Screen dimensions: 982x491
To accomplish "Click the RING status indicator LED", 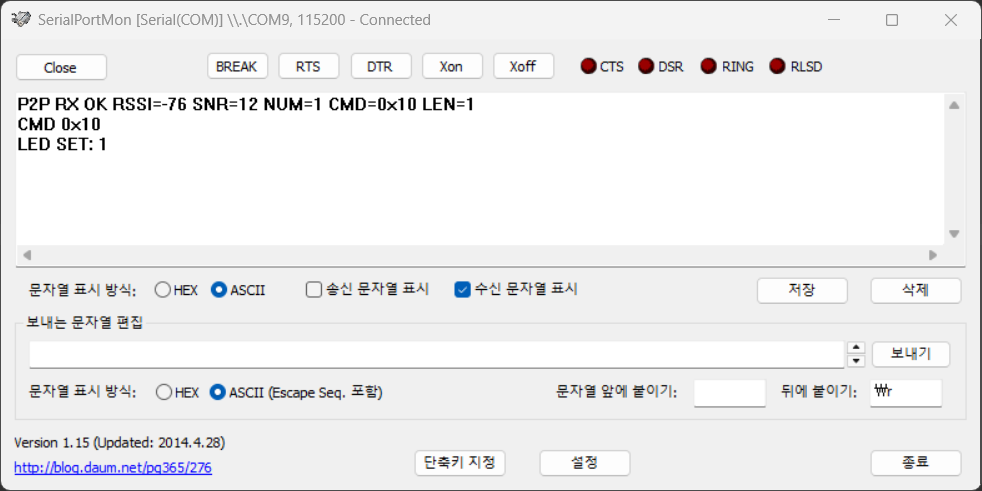I will pyautogui.click(x=708, y=66).
